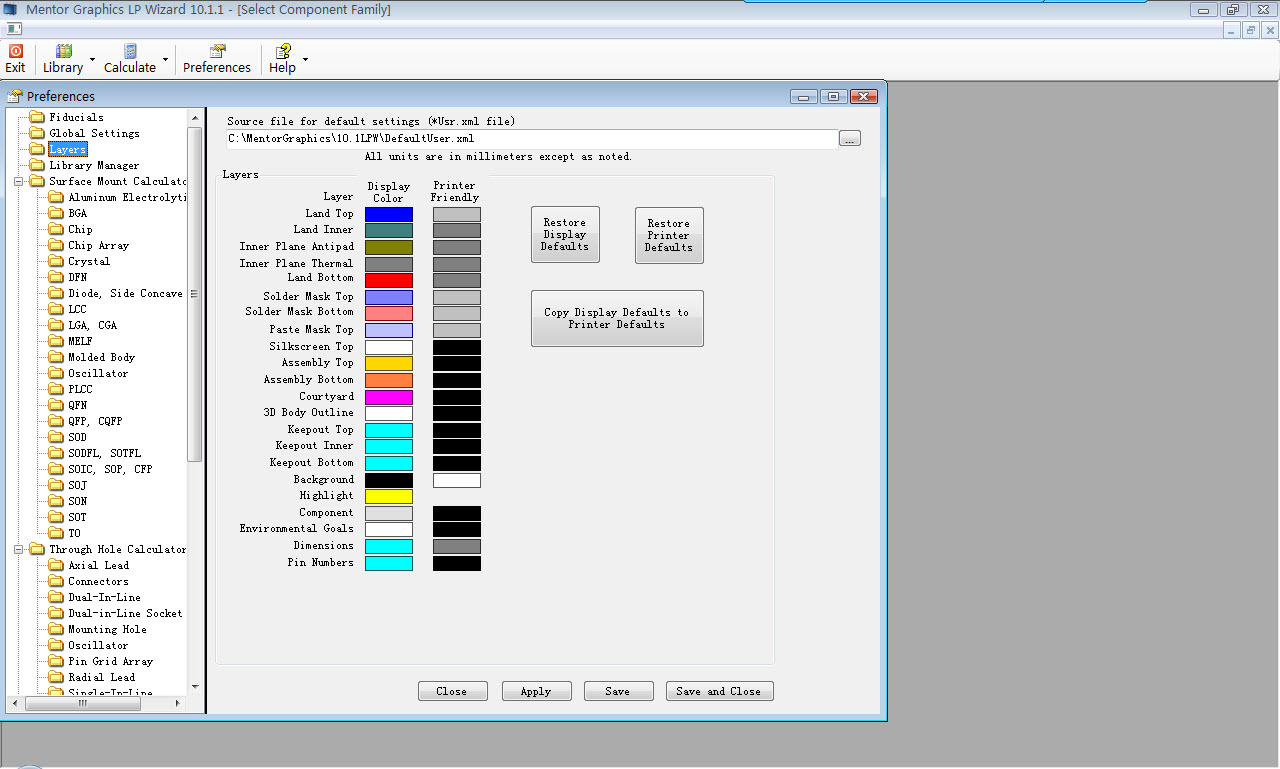Collapse the Through Hole Calculator tree node
The height and width of the screenshot is (769, 1280).
pos(18,549)
